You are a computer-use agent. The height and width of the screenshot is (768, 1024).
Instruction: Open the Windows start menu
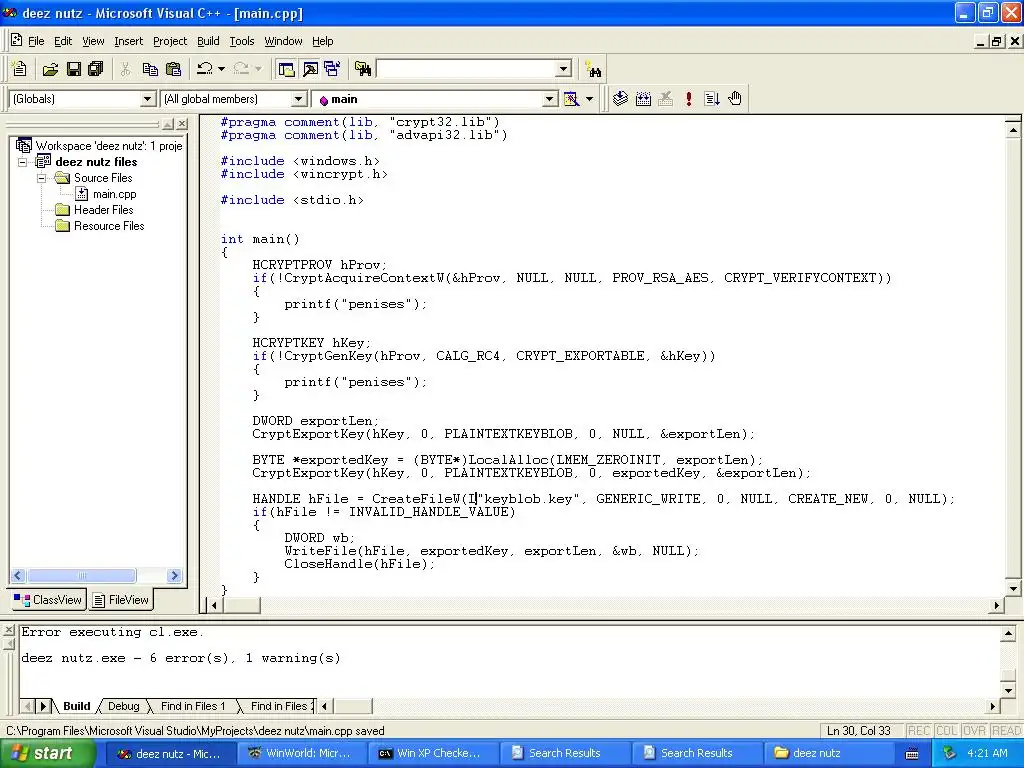47,753
